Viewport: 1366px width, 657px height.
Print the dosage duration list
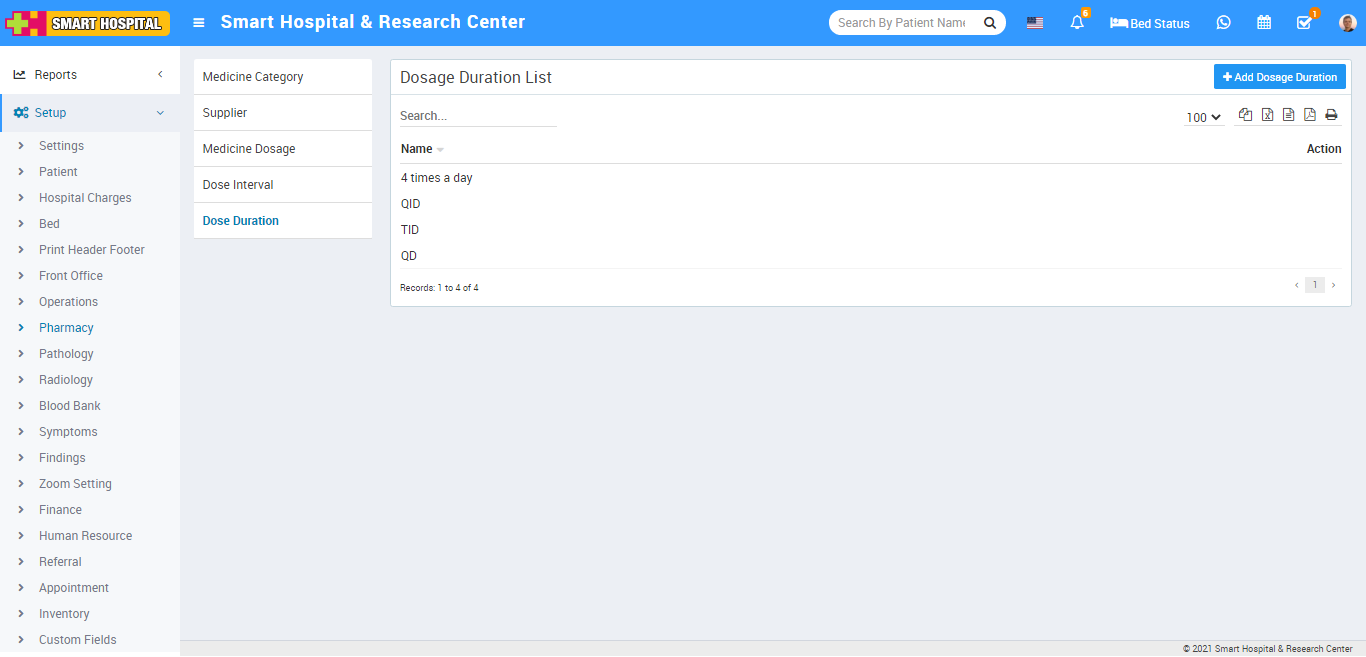[1331, 115]
